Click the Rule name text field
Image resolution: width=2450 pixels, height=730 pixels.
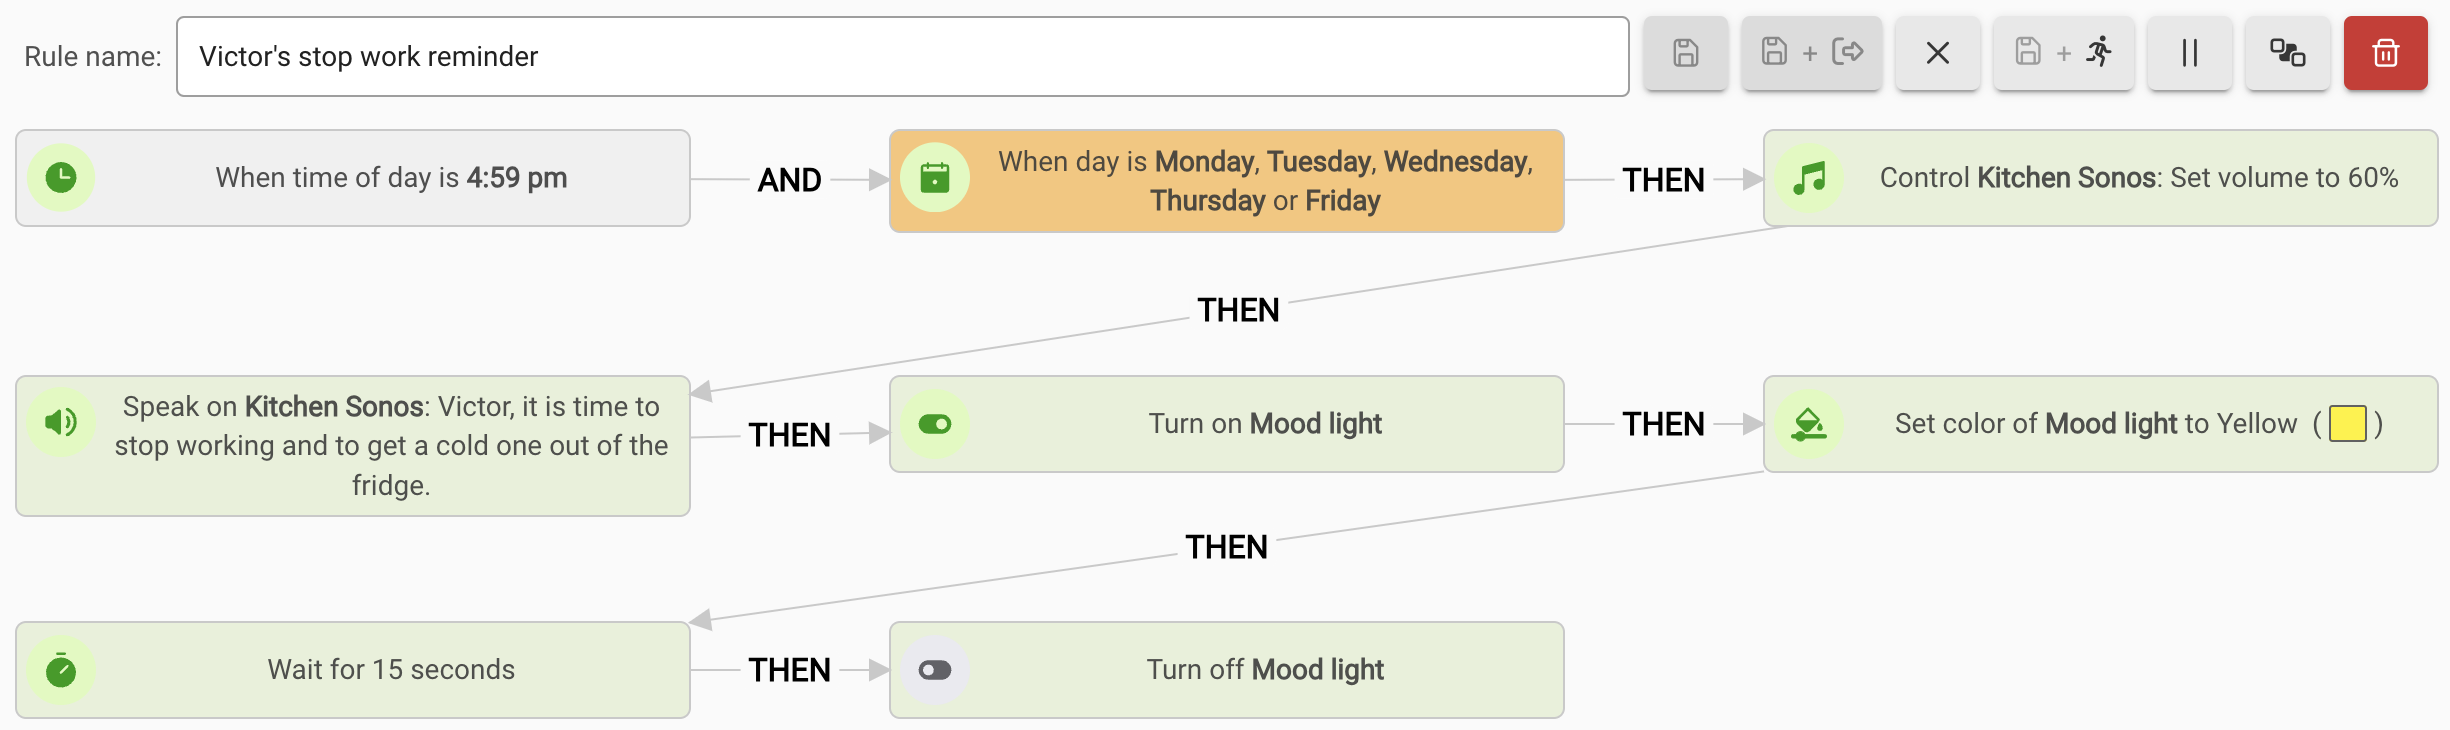point(902,57)
